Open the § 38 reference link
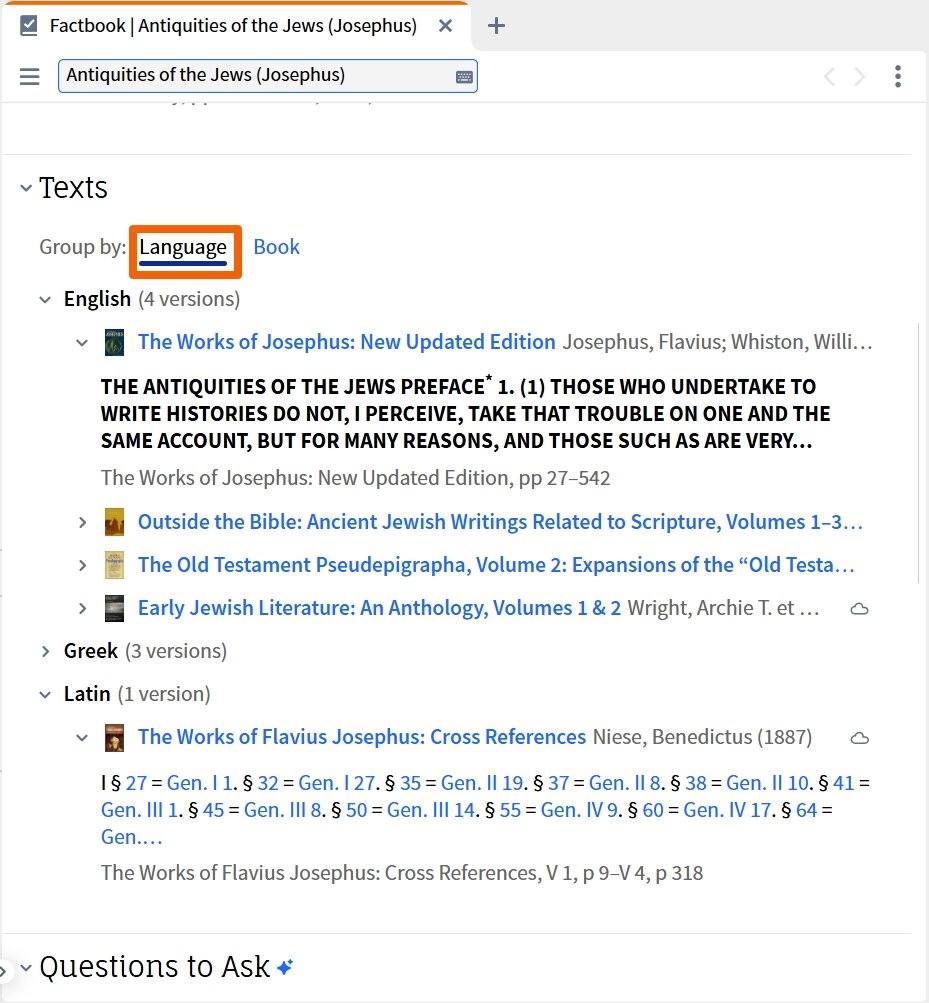 (696, 783)
